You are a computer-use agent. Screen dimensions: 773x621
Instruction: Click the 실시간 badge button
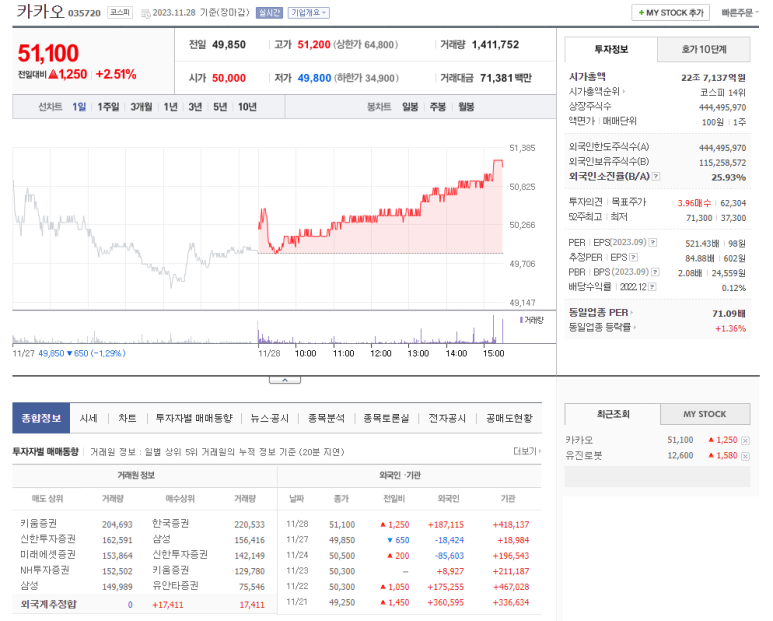click(269, 13)
